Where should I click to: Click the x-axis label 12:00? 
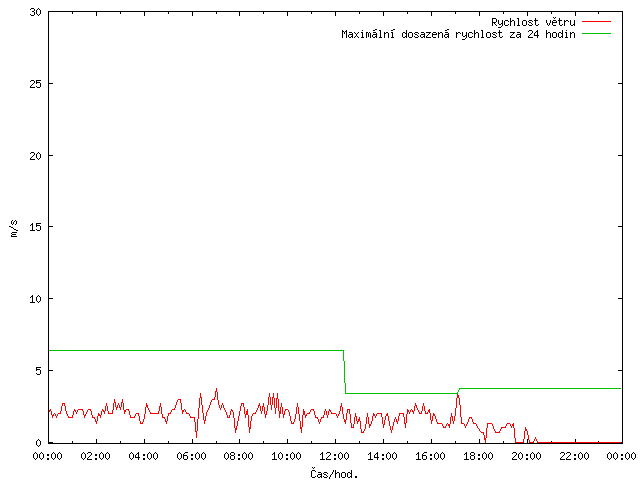coord(334,456)
